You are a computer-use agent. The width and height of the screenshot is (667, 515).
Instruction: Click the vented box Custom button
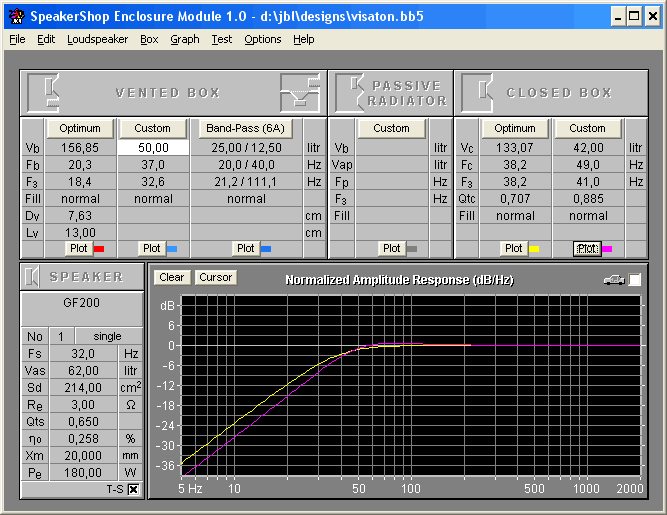153,128
